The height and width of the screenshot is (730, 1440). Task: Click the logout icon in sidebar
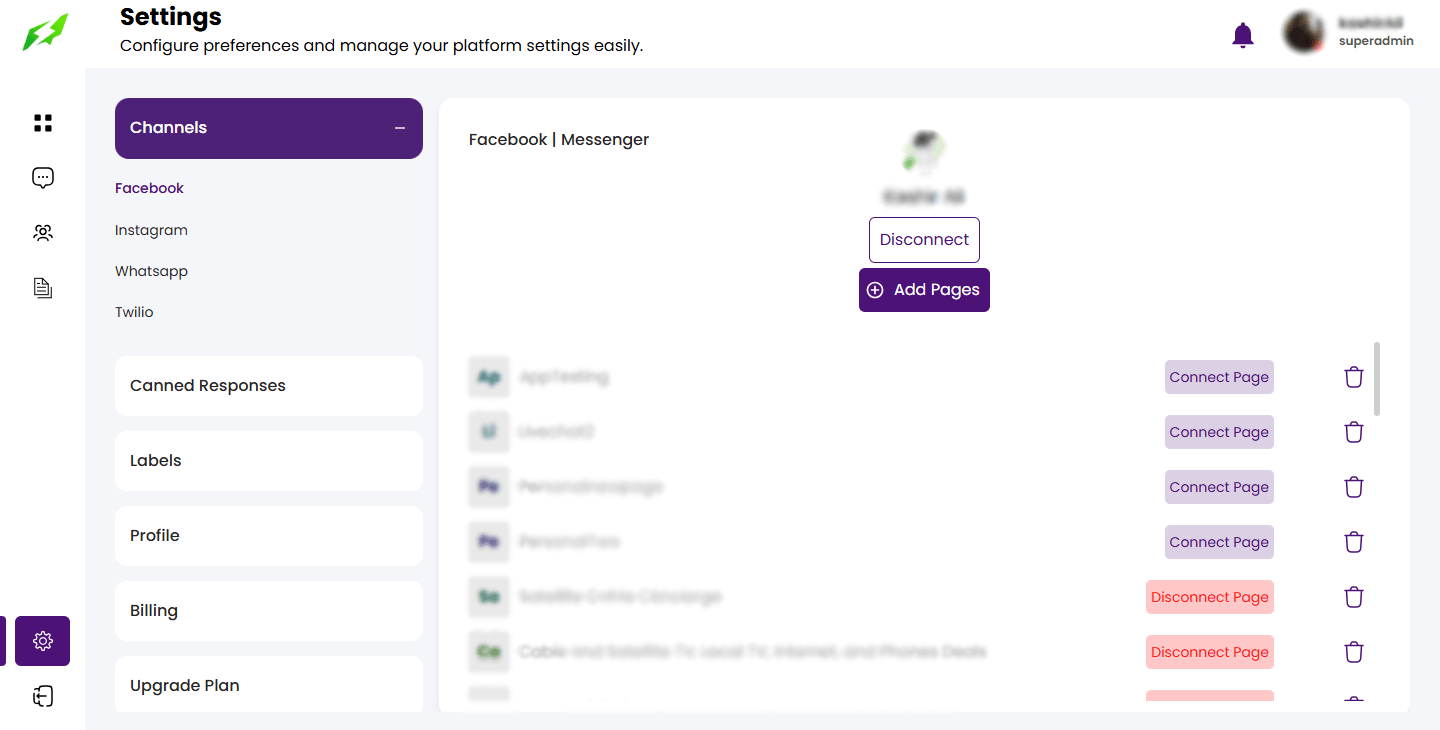click(x=43, y=696)
